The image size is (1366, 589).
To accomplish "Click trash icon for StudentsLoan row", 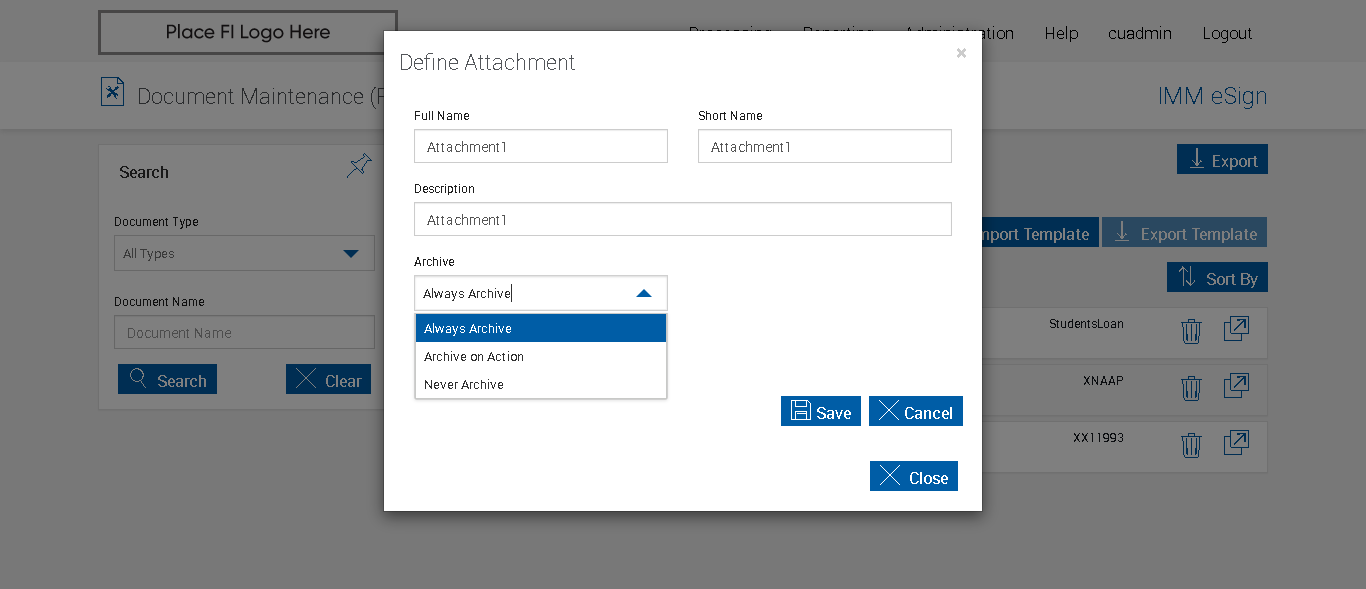I will [1190, 331].
